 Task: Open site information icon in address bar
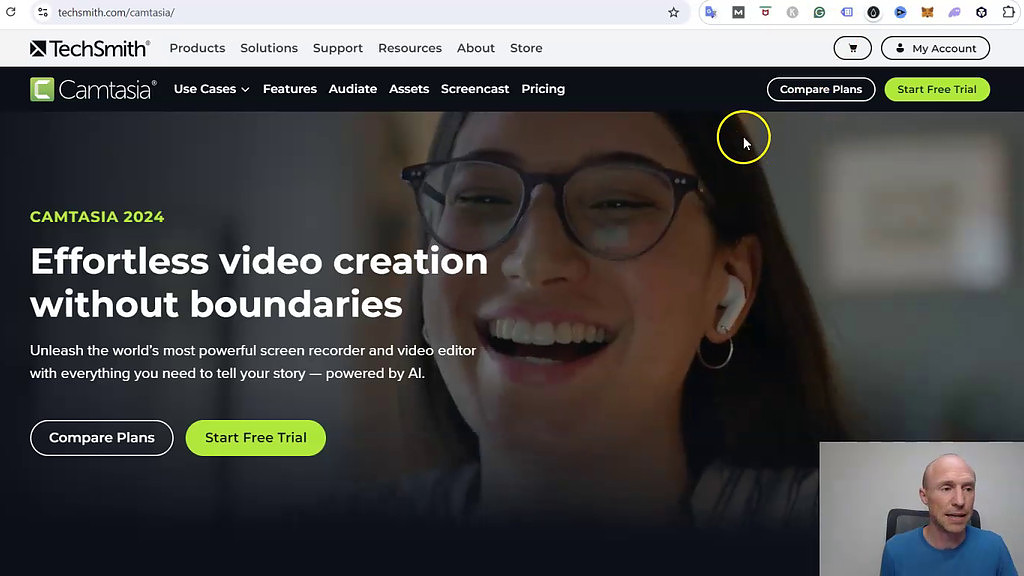pyautogui.click(x=42, y=12)
